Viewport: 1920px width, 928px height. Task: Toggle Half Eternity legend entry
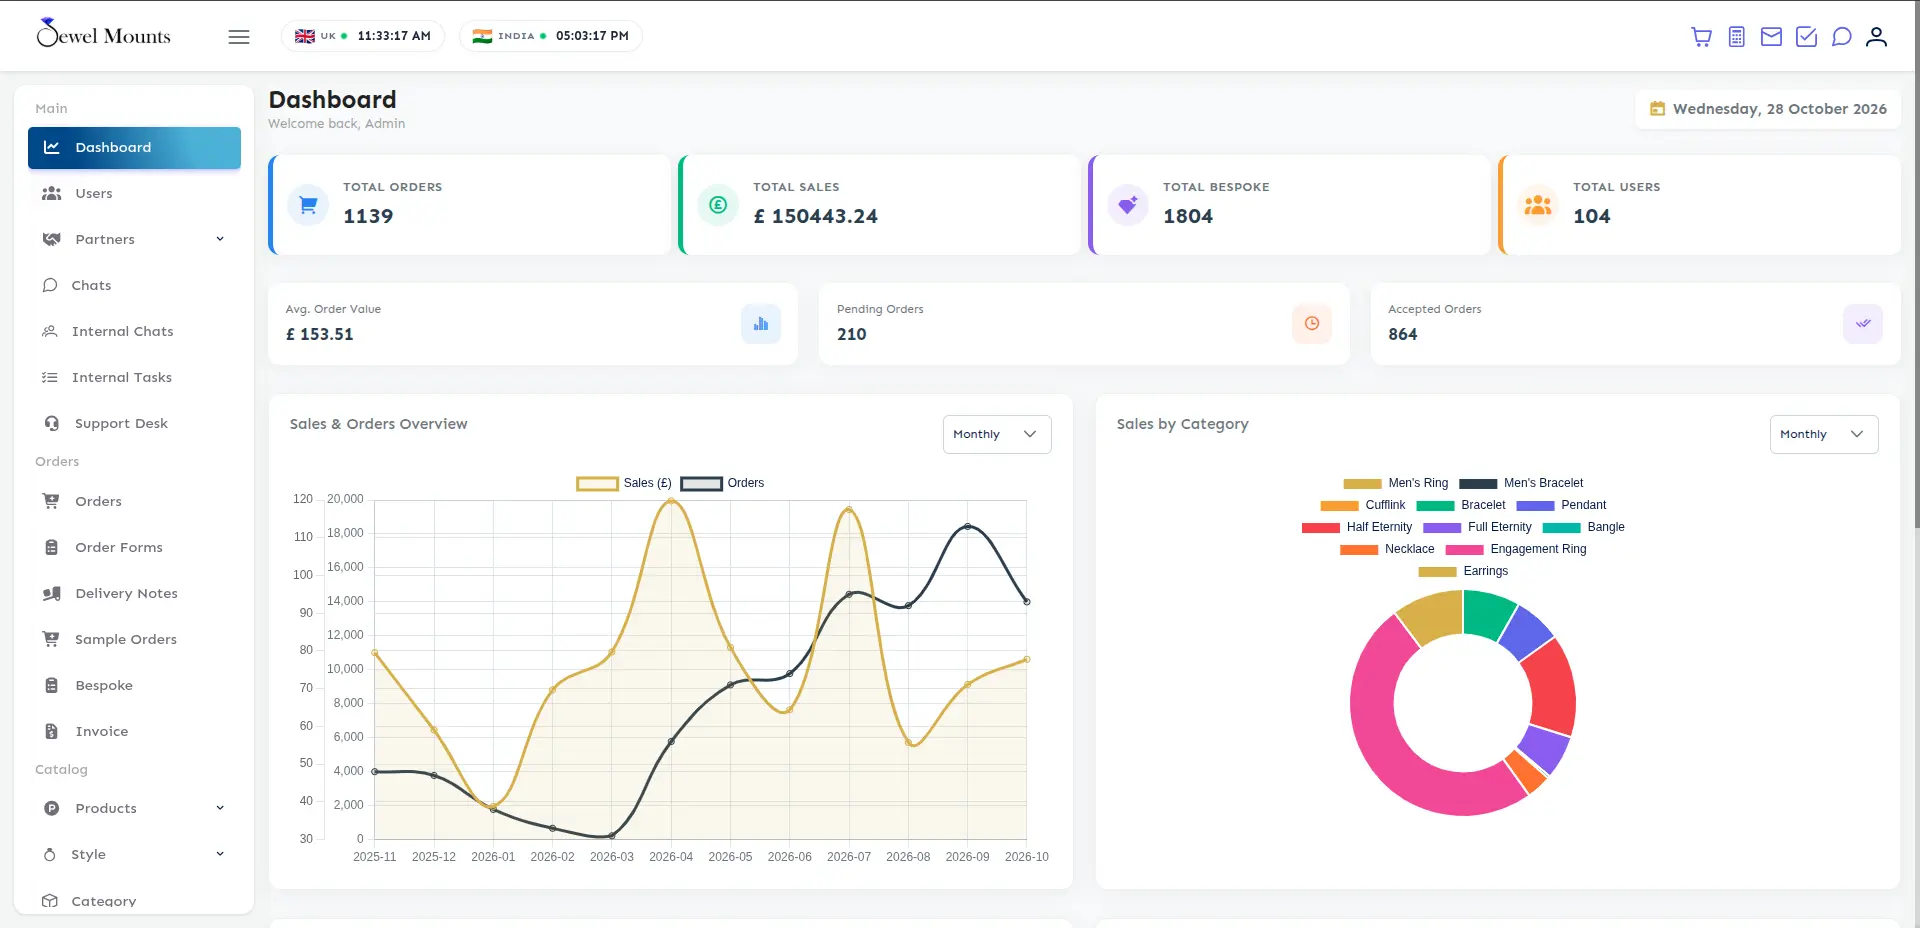(x=1357, y=527)
